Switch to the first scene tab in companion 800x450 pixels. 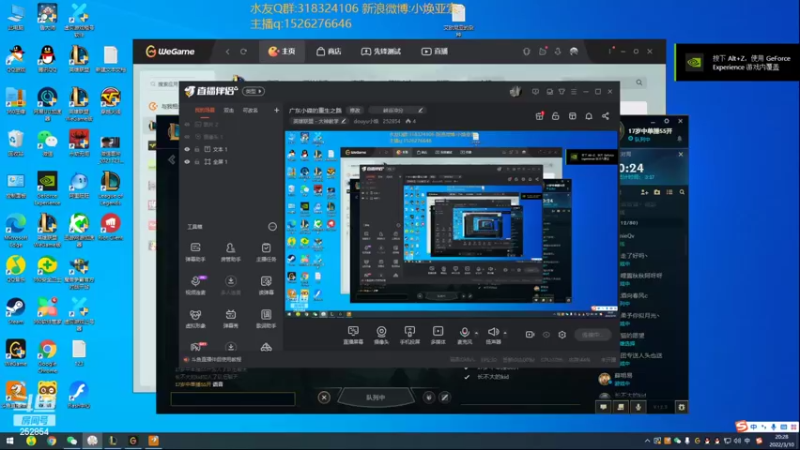pos(205,110)
